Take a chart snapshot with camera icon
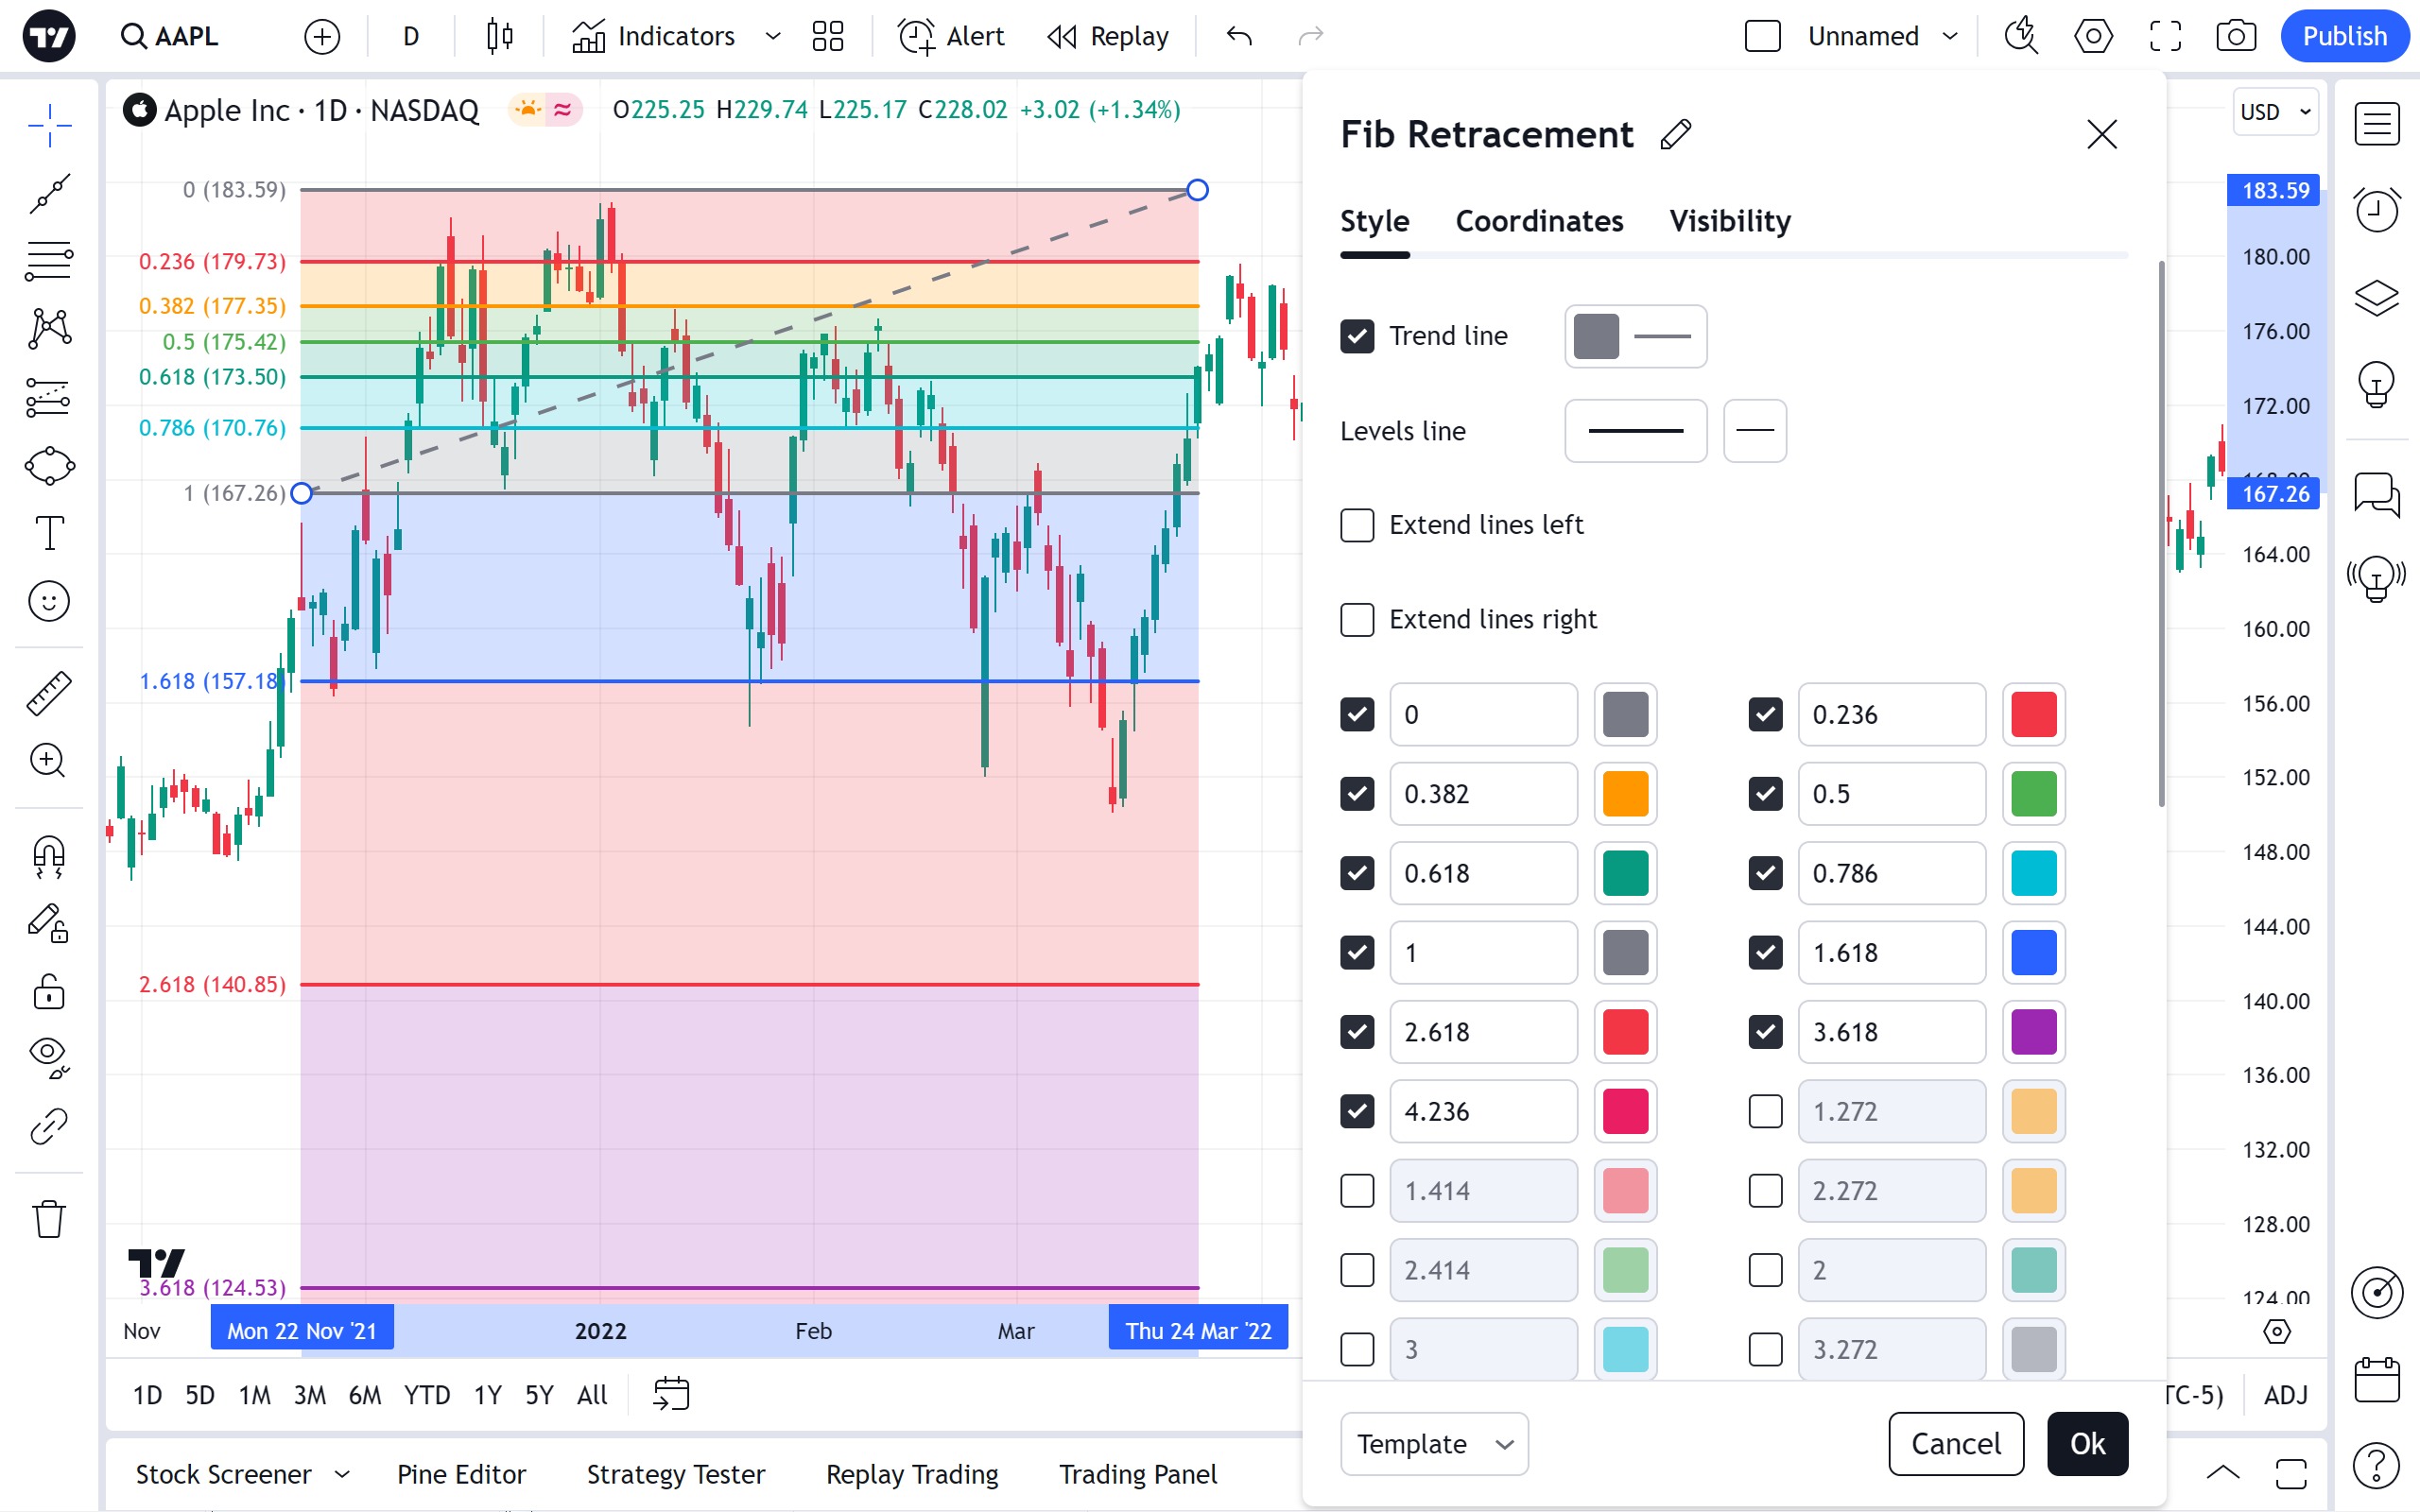Image resolution: width=2420 pixels, height=1512 pixels. coord(2235,37)
